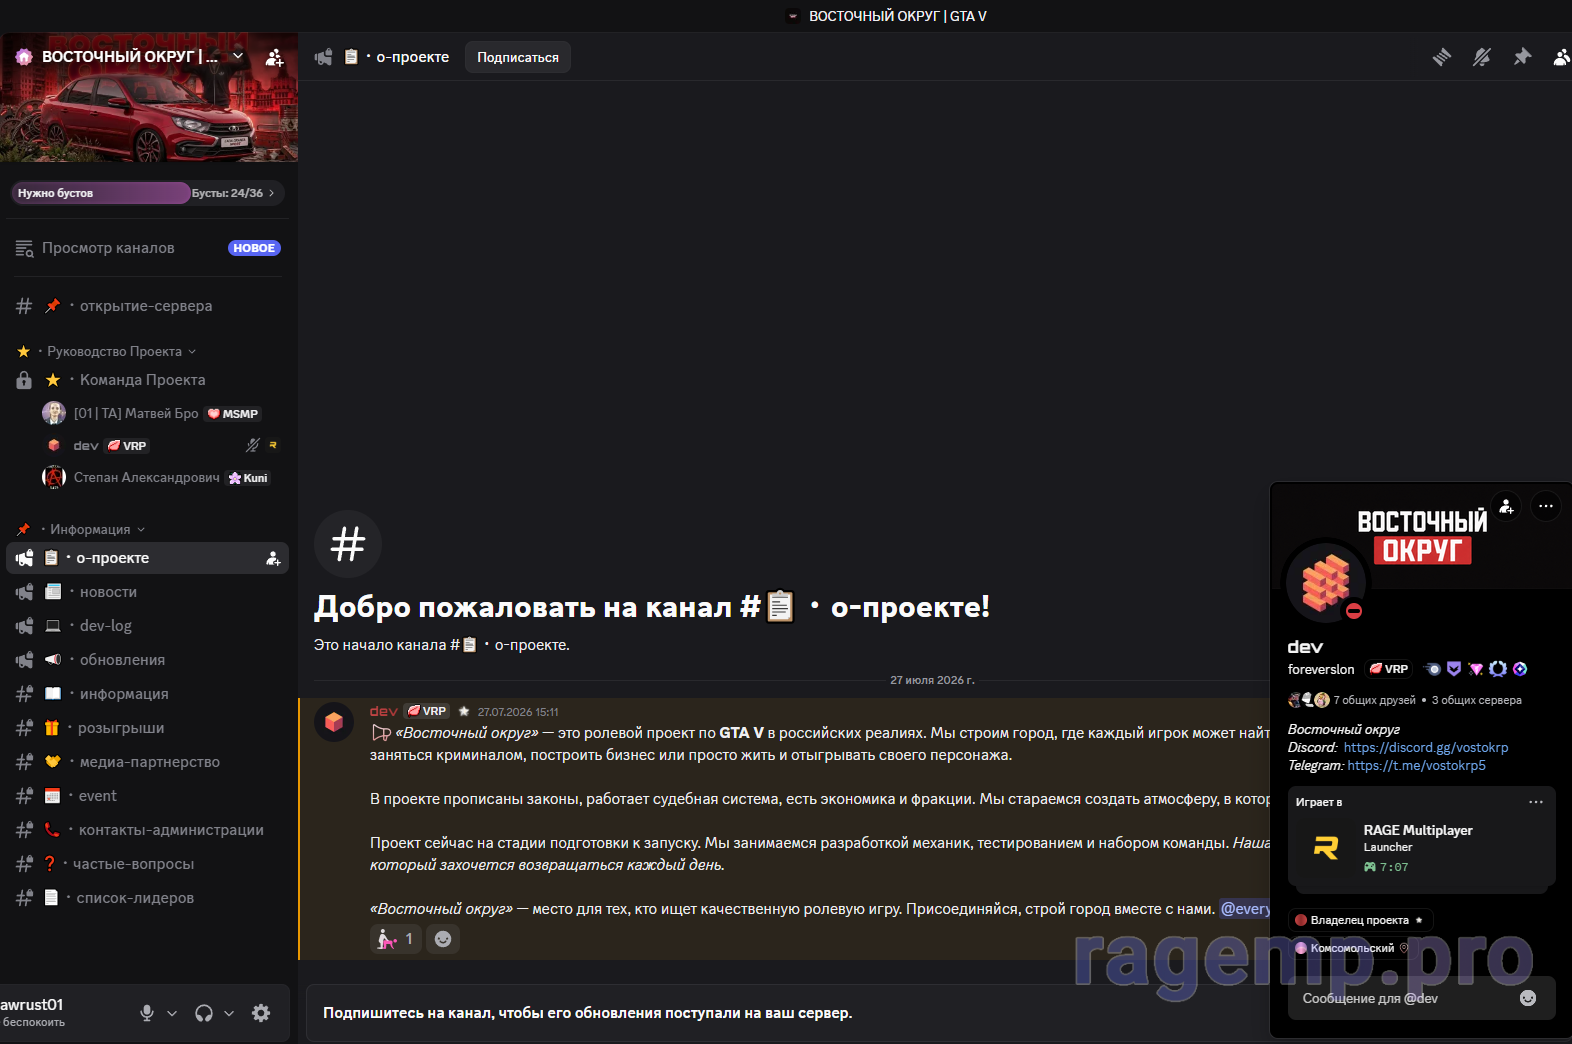Viewport: 1572px width, 1044px height.
Task: Open the more options button in dev profile
Action: 1546,506
